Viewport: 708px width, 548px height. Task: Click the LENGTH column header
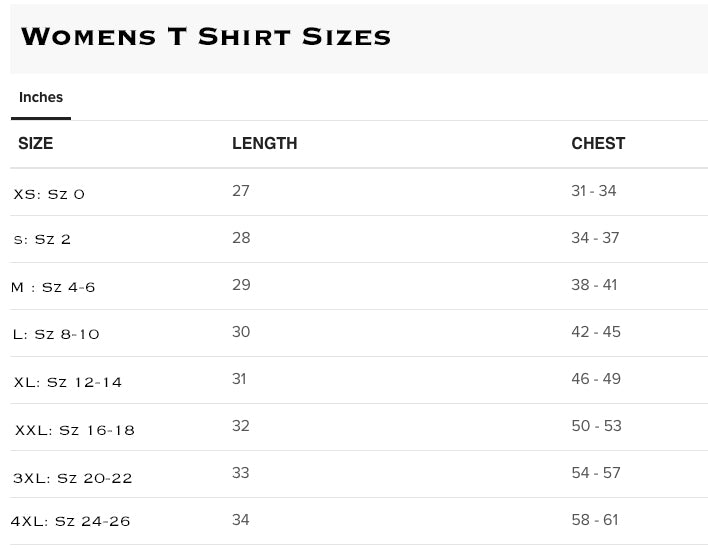click(x=264, y=144)
